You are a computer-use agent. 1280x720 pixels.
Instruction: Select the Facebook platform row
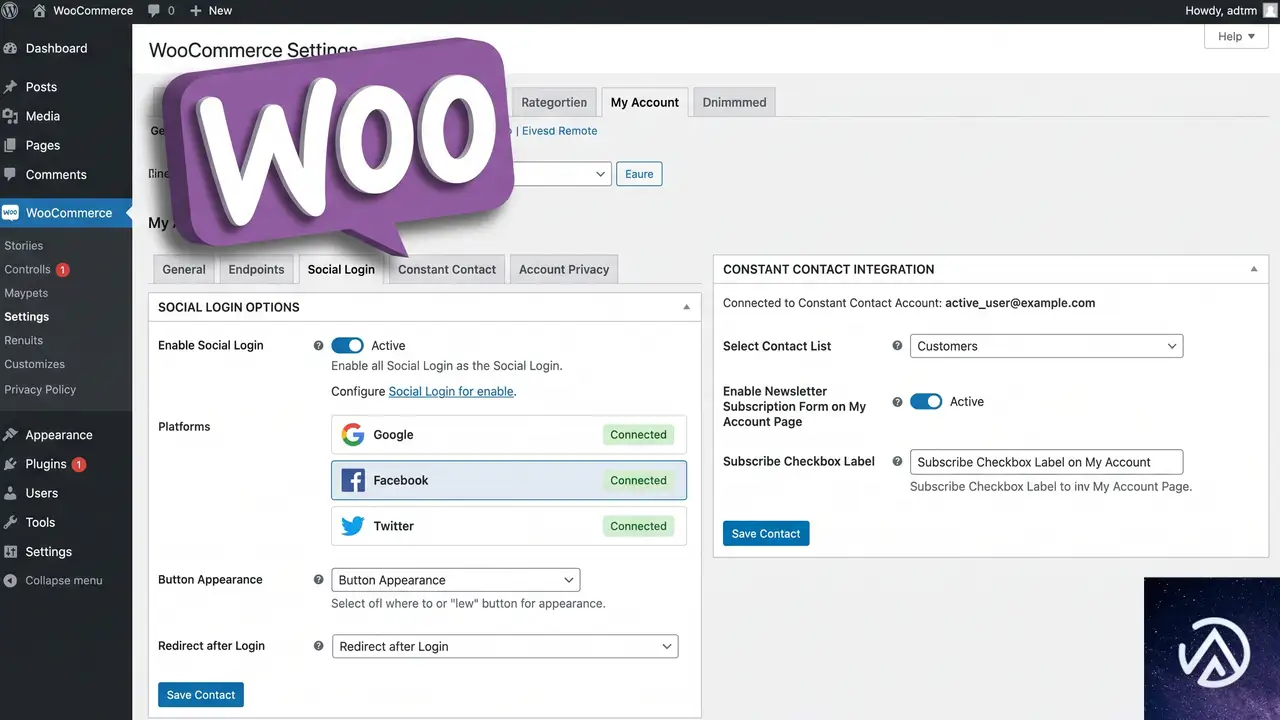click(x=509, y=480)
